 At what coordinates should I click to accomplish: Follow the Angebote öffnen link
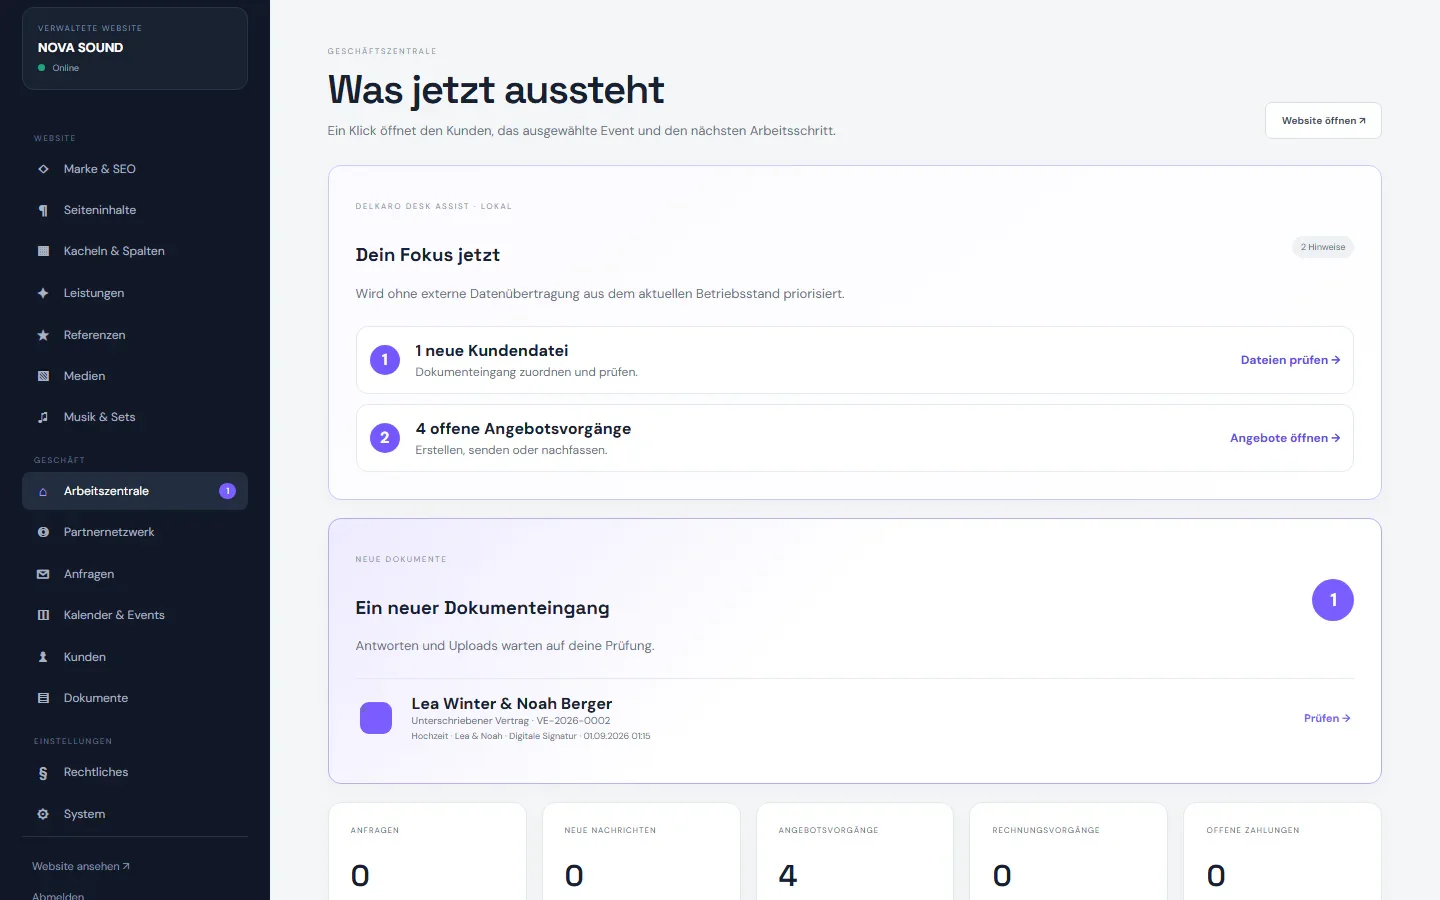(1285, 438)
